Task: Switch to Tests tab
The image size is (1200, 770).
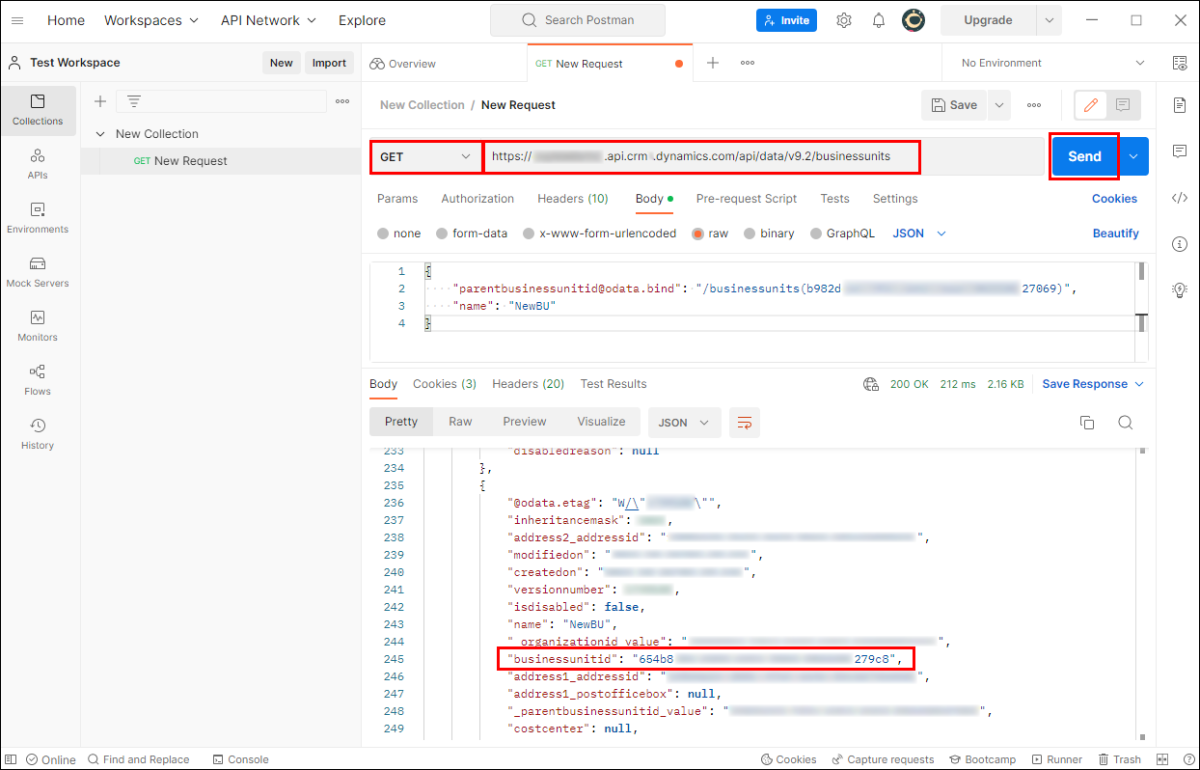Action: (x=835, y=199)
